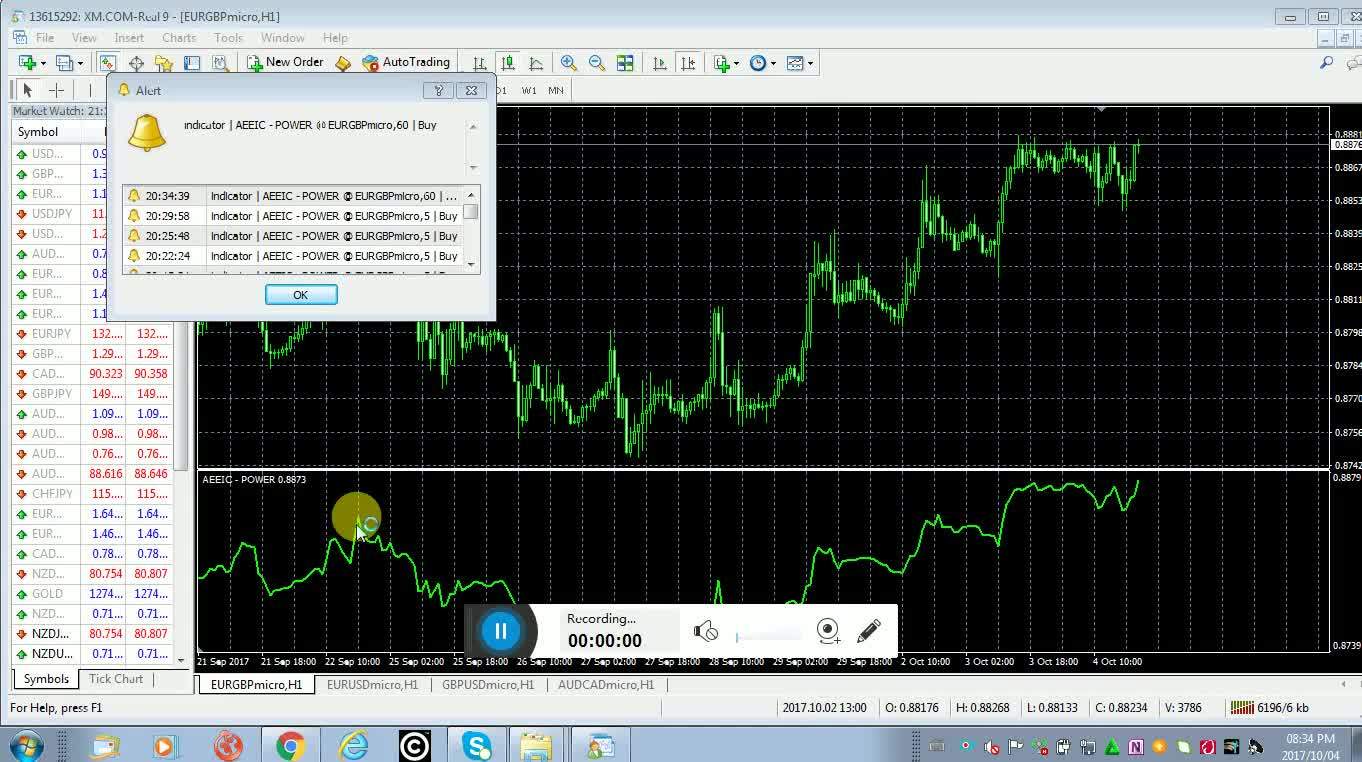1362x762 pixels.
Task: Click the Windows Start button
Action: [25, 745]
